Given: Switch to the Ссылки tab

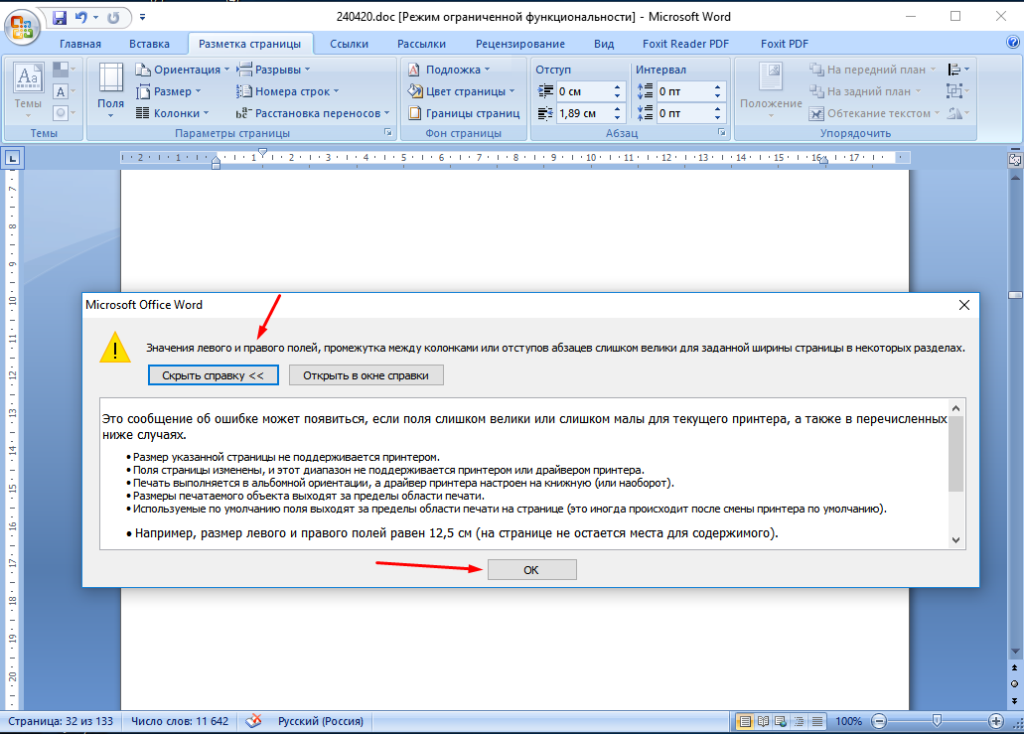Looking at the screenshot, I should pos(349,44).
